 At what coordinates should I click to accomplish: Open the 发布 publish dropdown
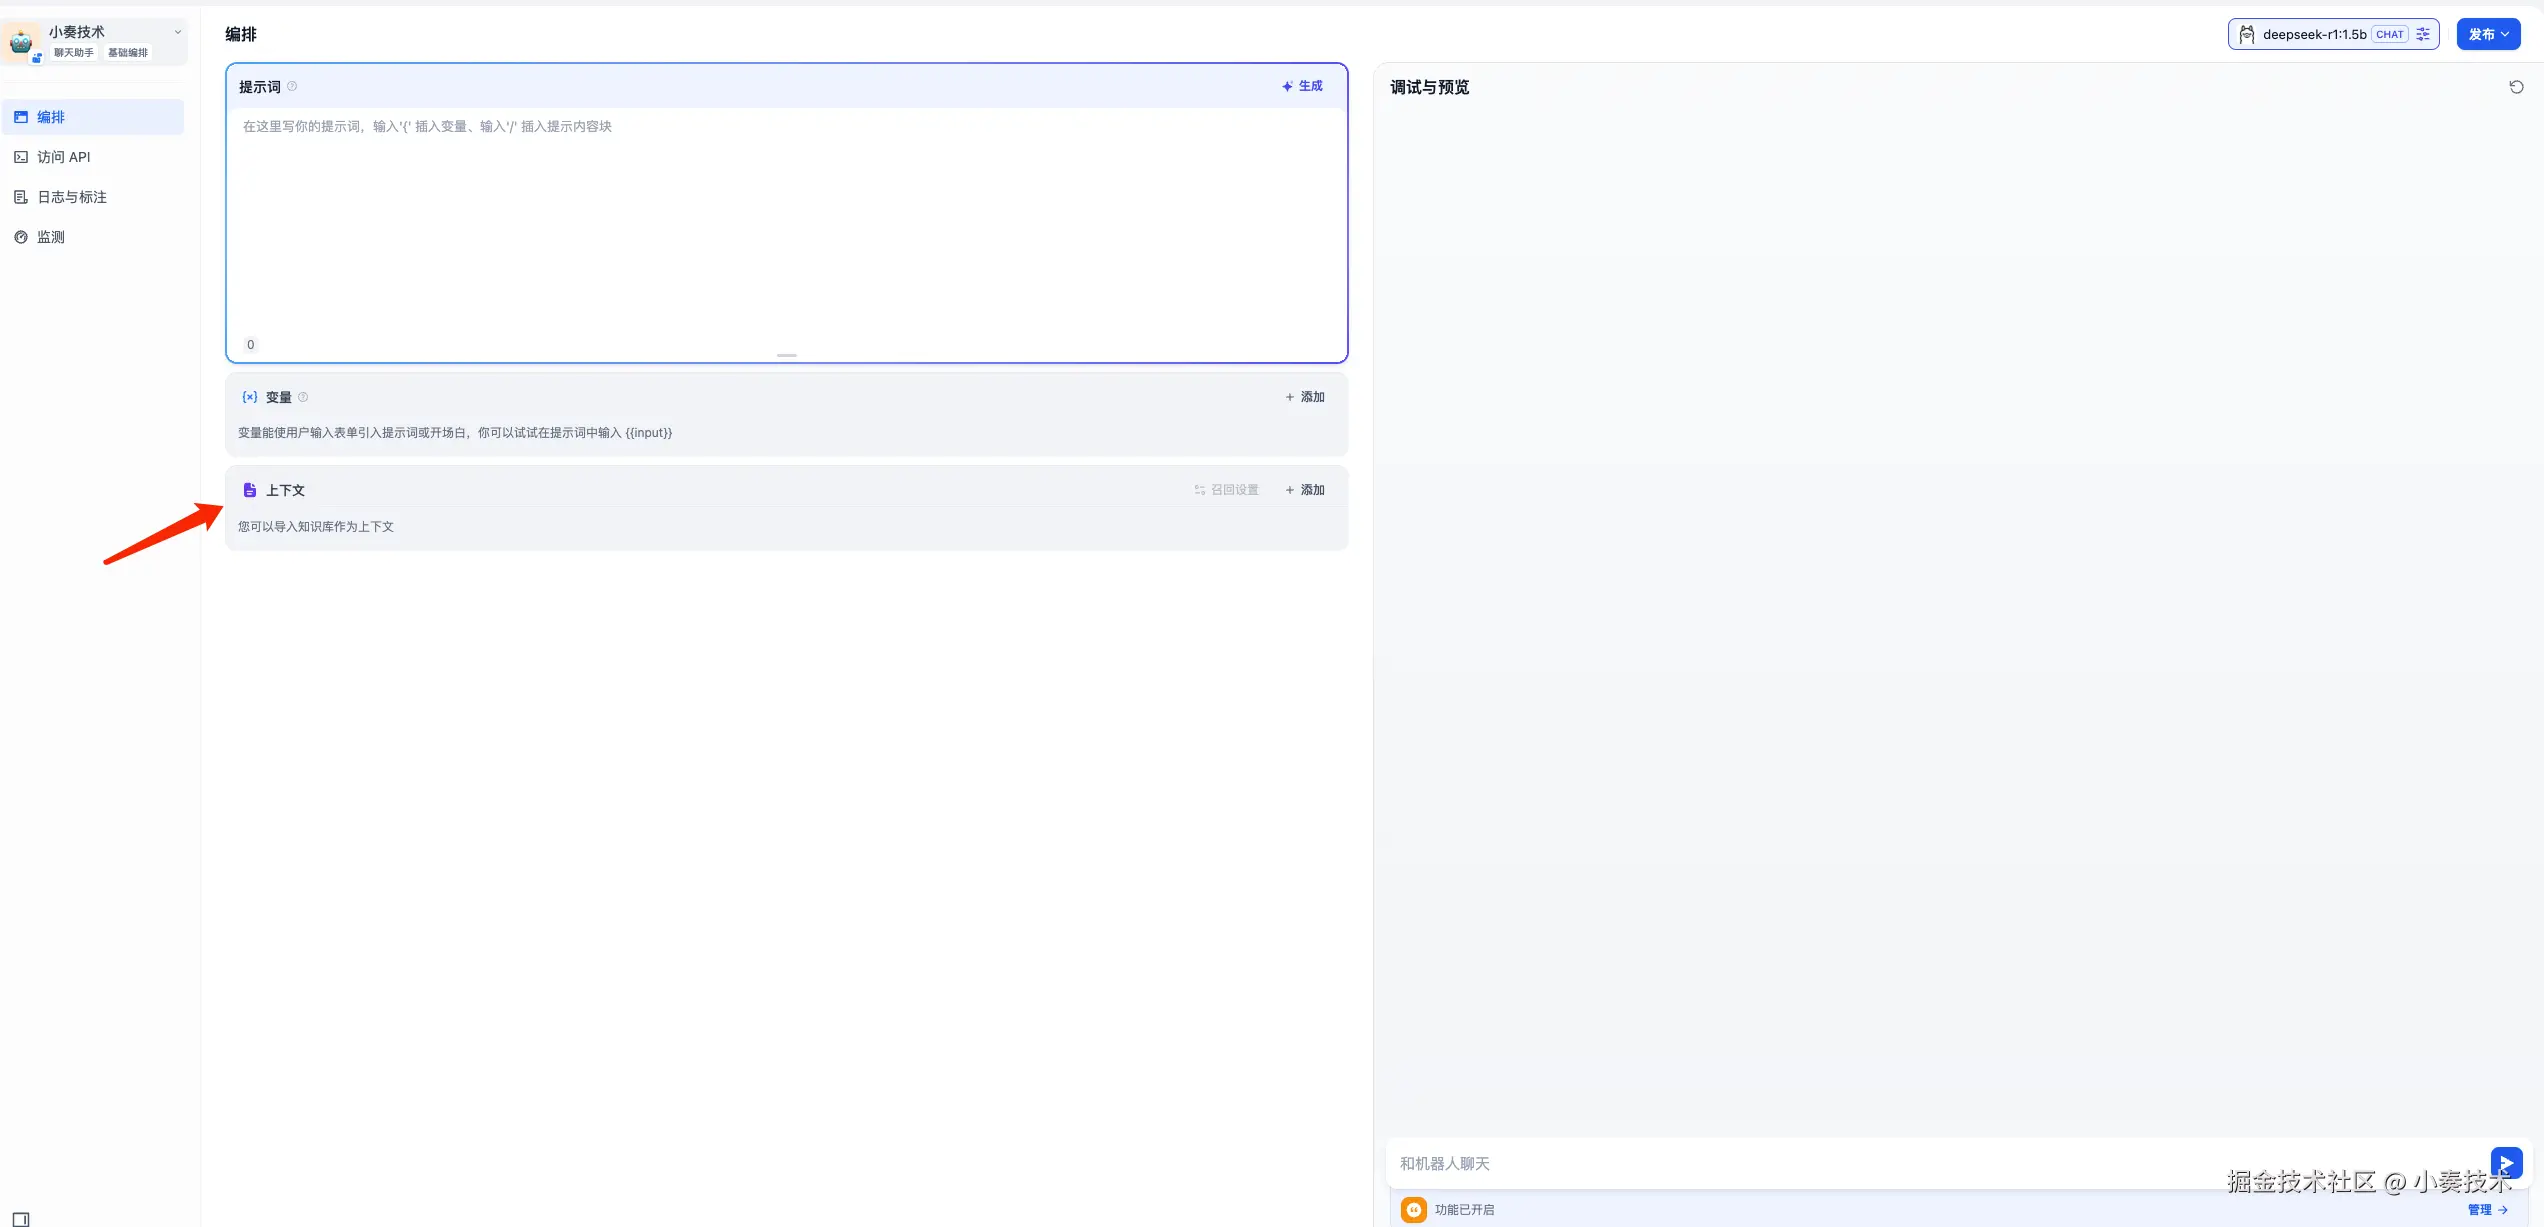(x=2488, y=34)
